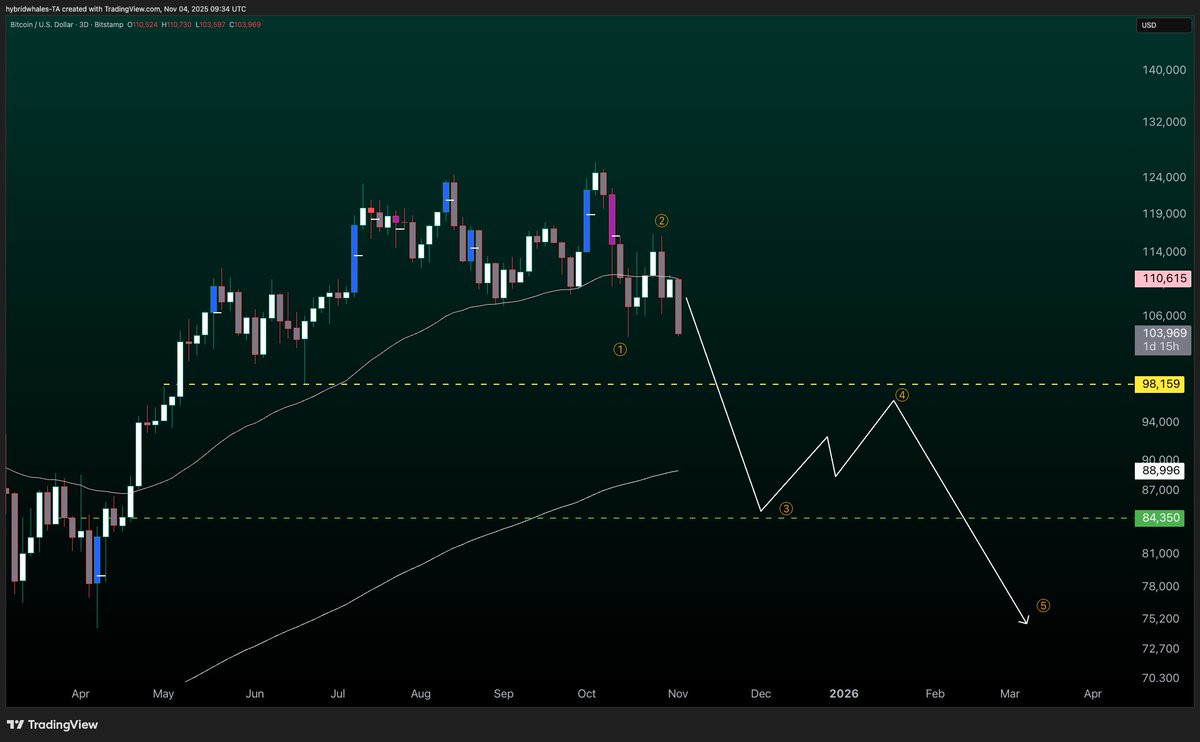Select the green support level label 84,350
Viewport: 1200px width, 742px height.
[1159, 518]
